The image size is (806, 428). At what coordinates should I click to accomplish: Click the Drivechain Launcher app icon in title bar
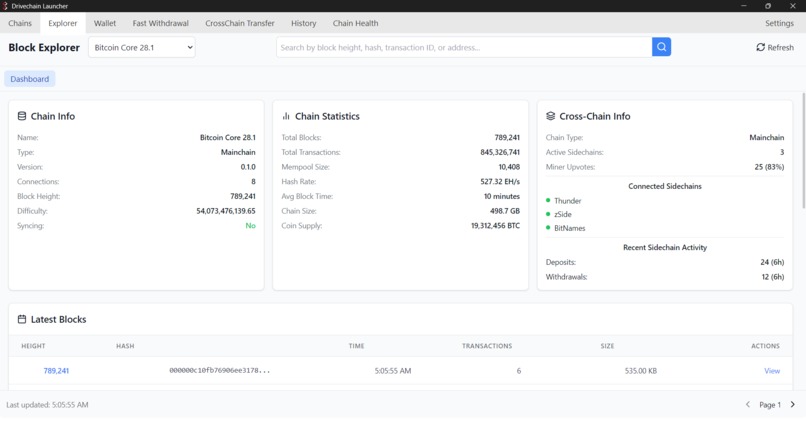click(5, 6)
